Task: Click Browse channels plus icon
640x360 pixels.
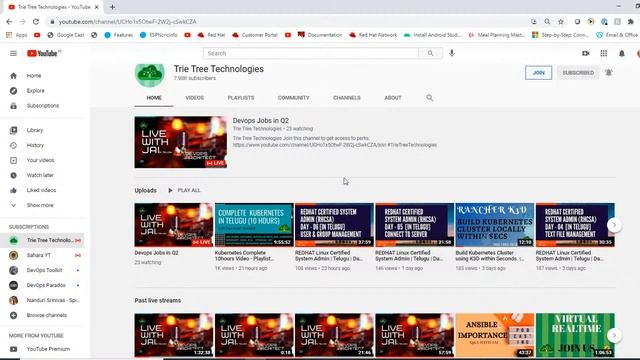Action: click(x=13, y=315)
